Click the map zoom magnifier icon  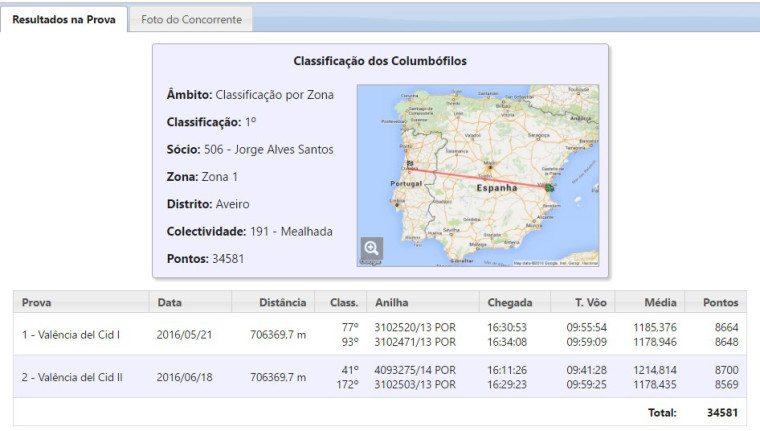[x=372, y=249]
